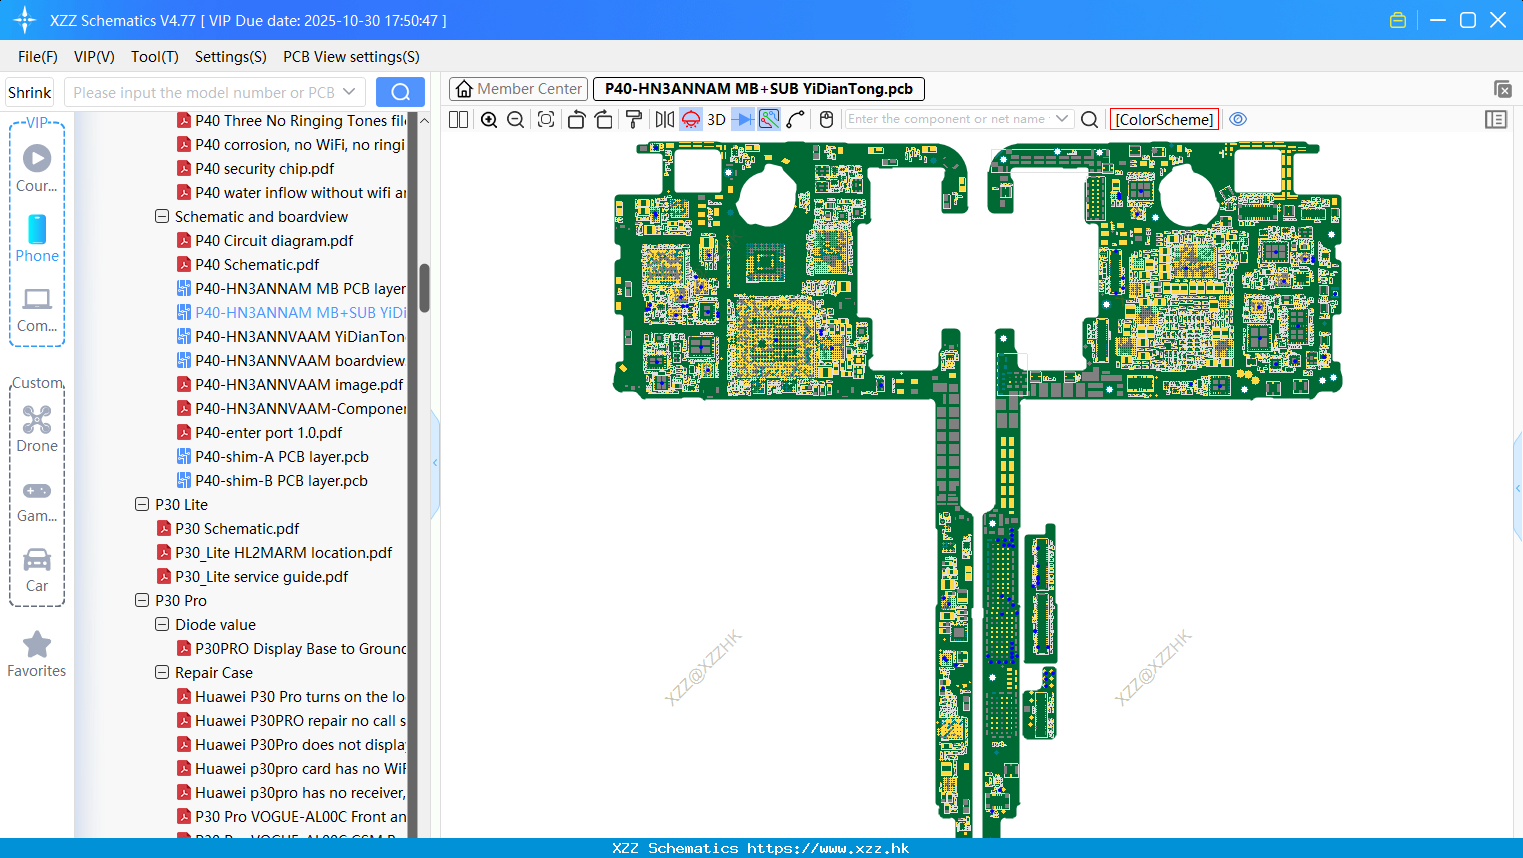1523x858 pixels.
Task: Collapse the left panel splitter handle
Action: [435, 462]
